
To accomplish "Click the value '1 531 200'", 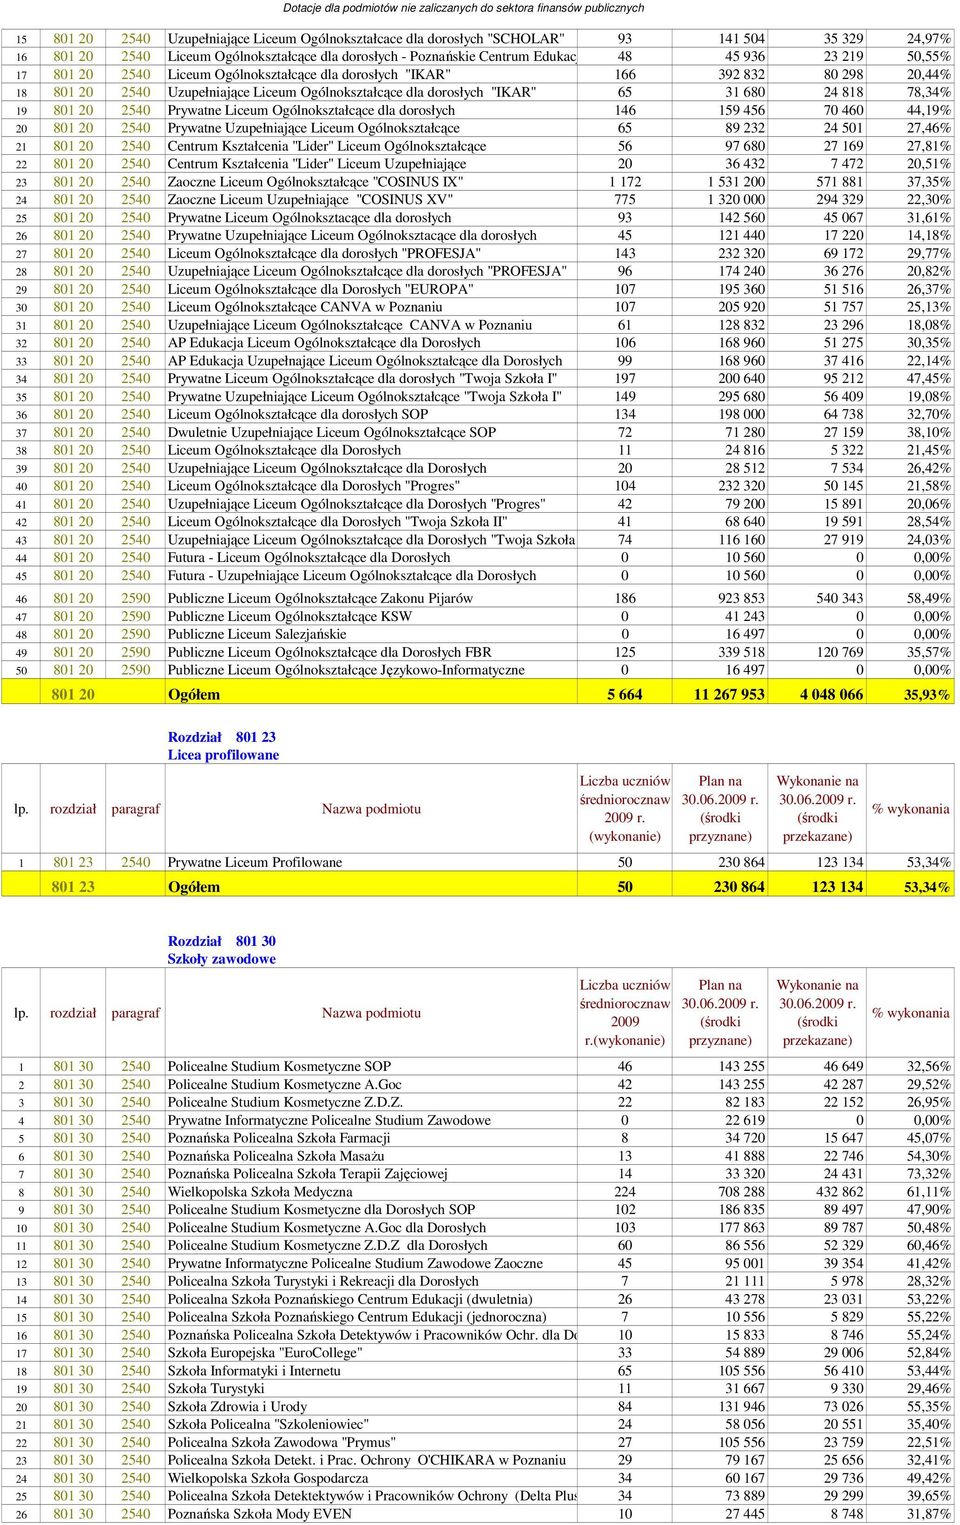I will click(x=736, y=182).
